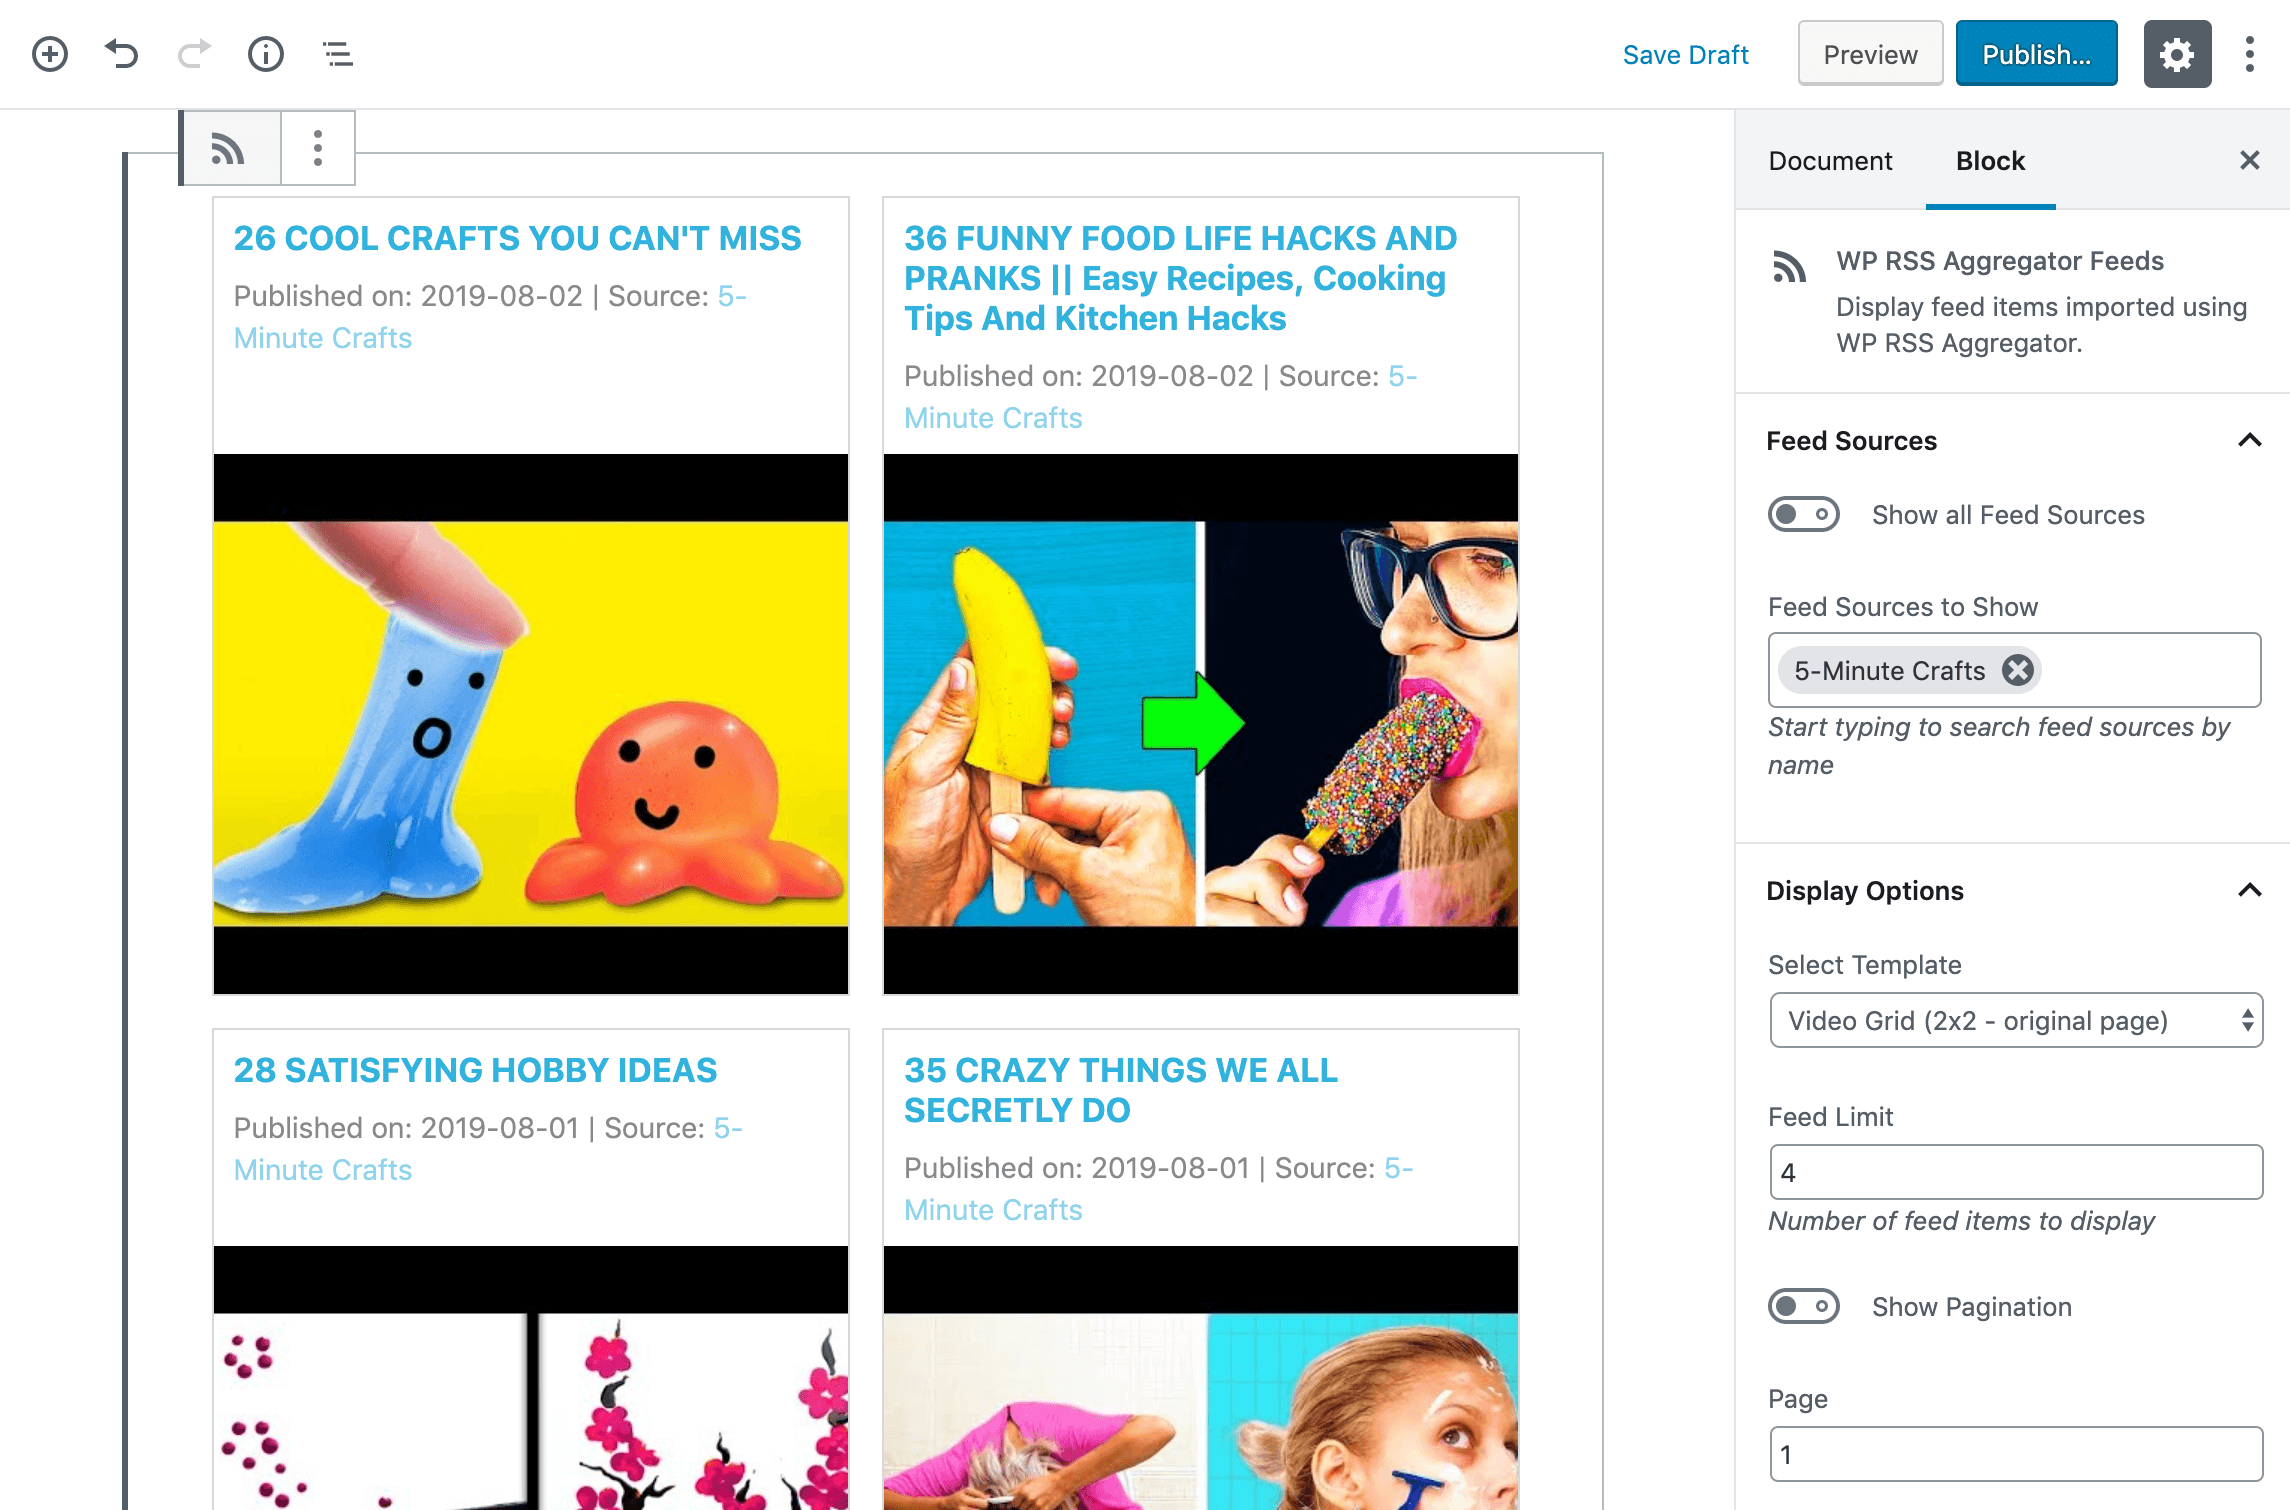The image size is (2290, 1510).
Task: Open the 26 Cool Crafts You Can't Miss title
Action: (x=517, y=238)
